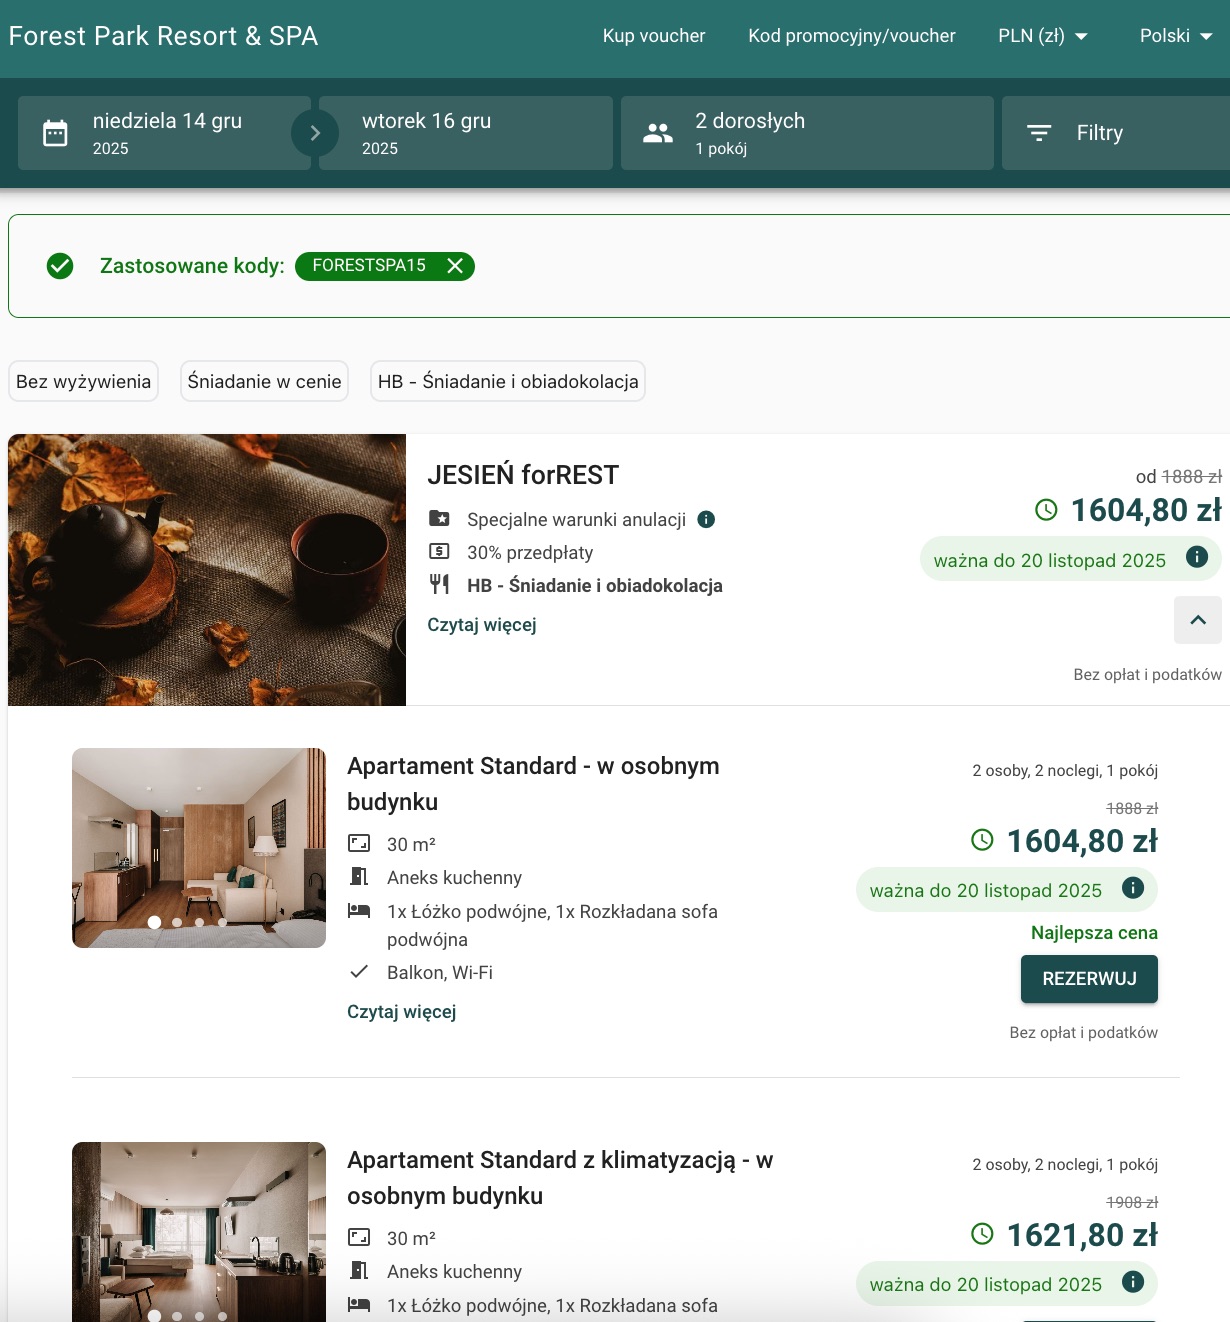Collapse the JESIEŃ forREST offer with the chevron
The image size is (1230, 1322).
pos(1197,620)
